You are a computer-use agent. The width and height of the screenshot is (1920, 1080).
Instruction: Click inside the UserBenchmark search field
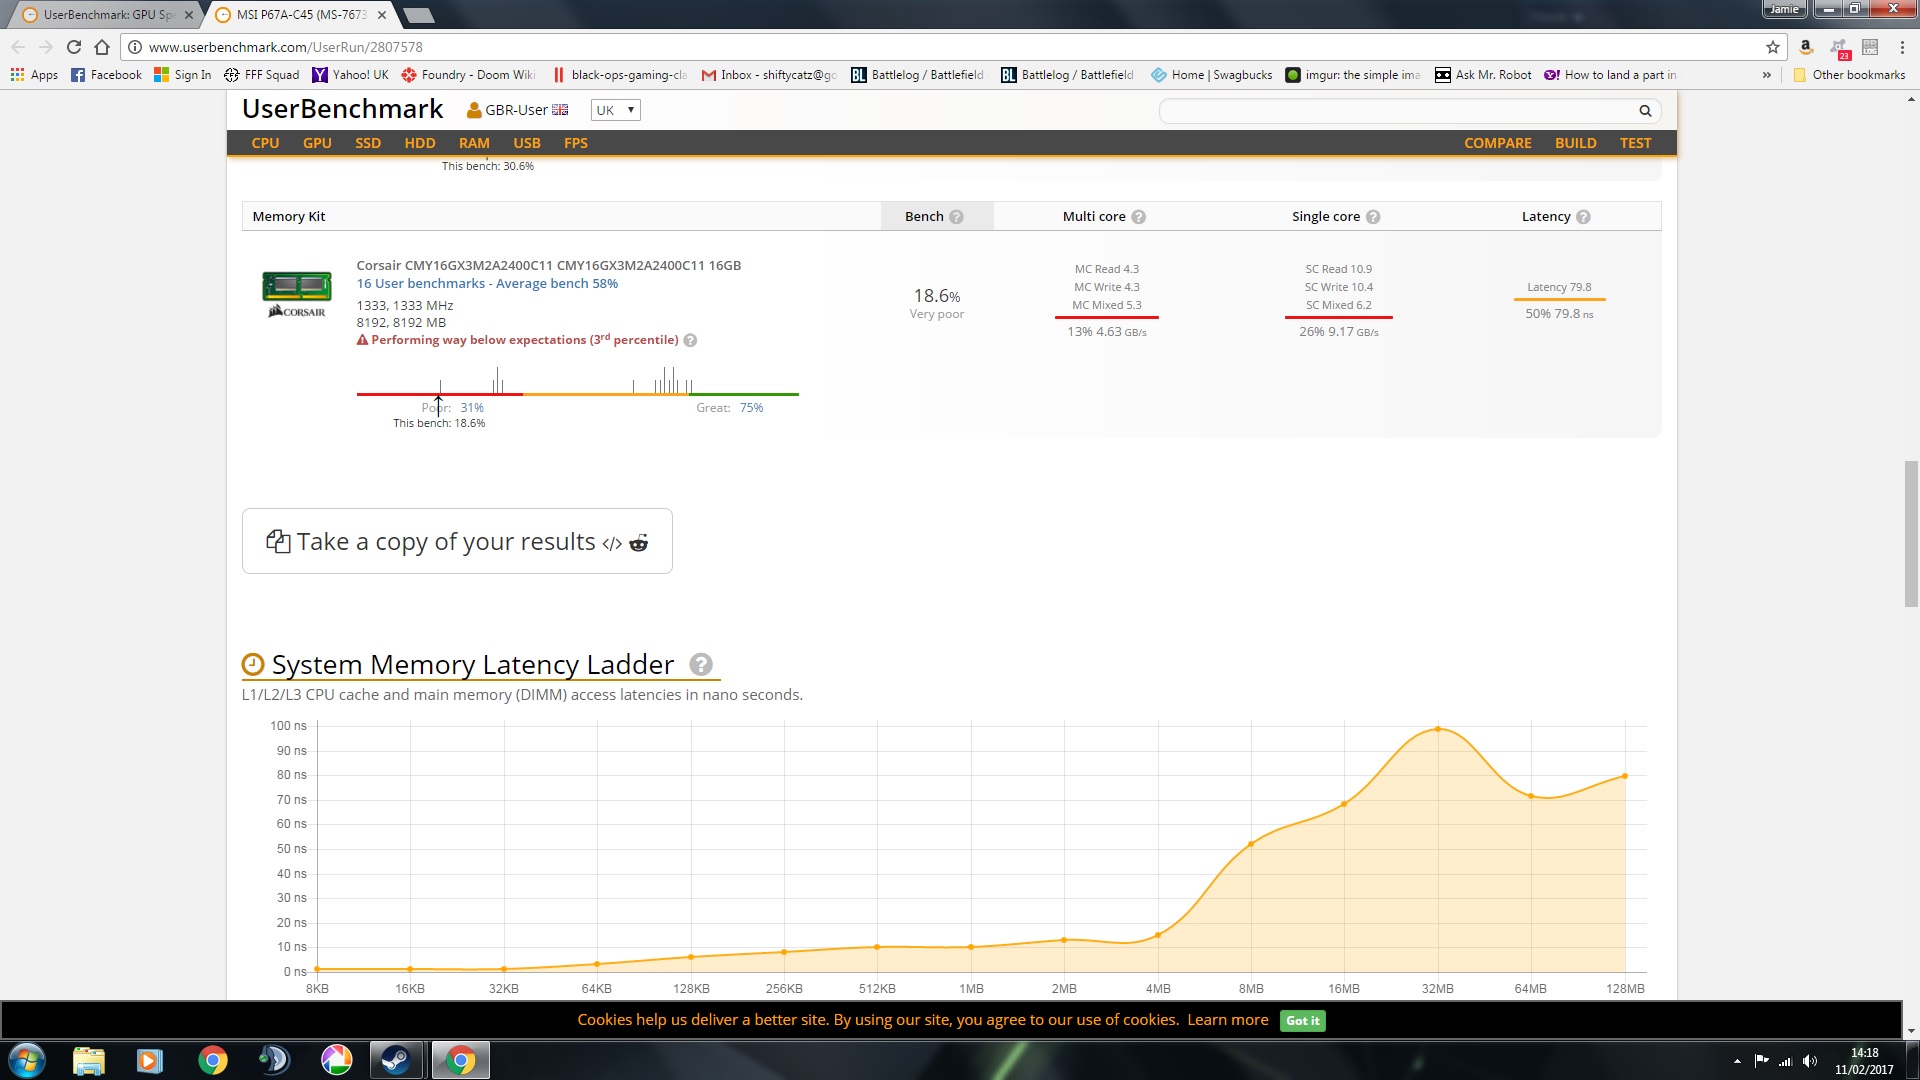1396,111
